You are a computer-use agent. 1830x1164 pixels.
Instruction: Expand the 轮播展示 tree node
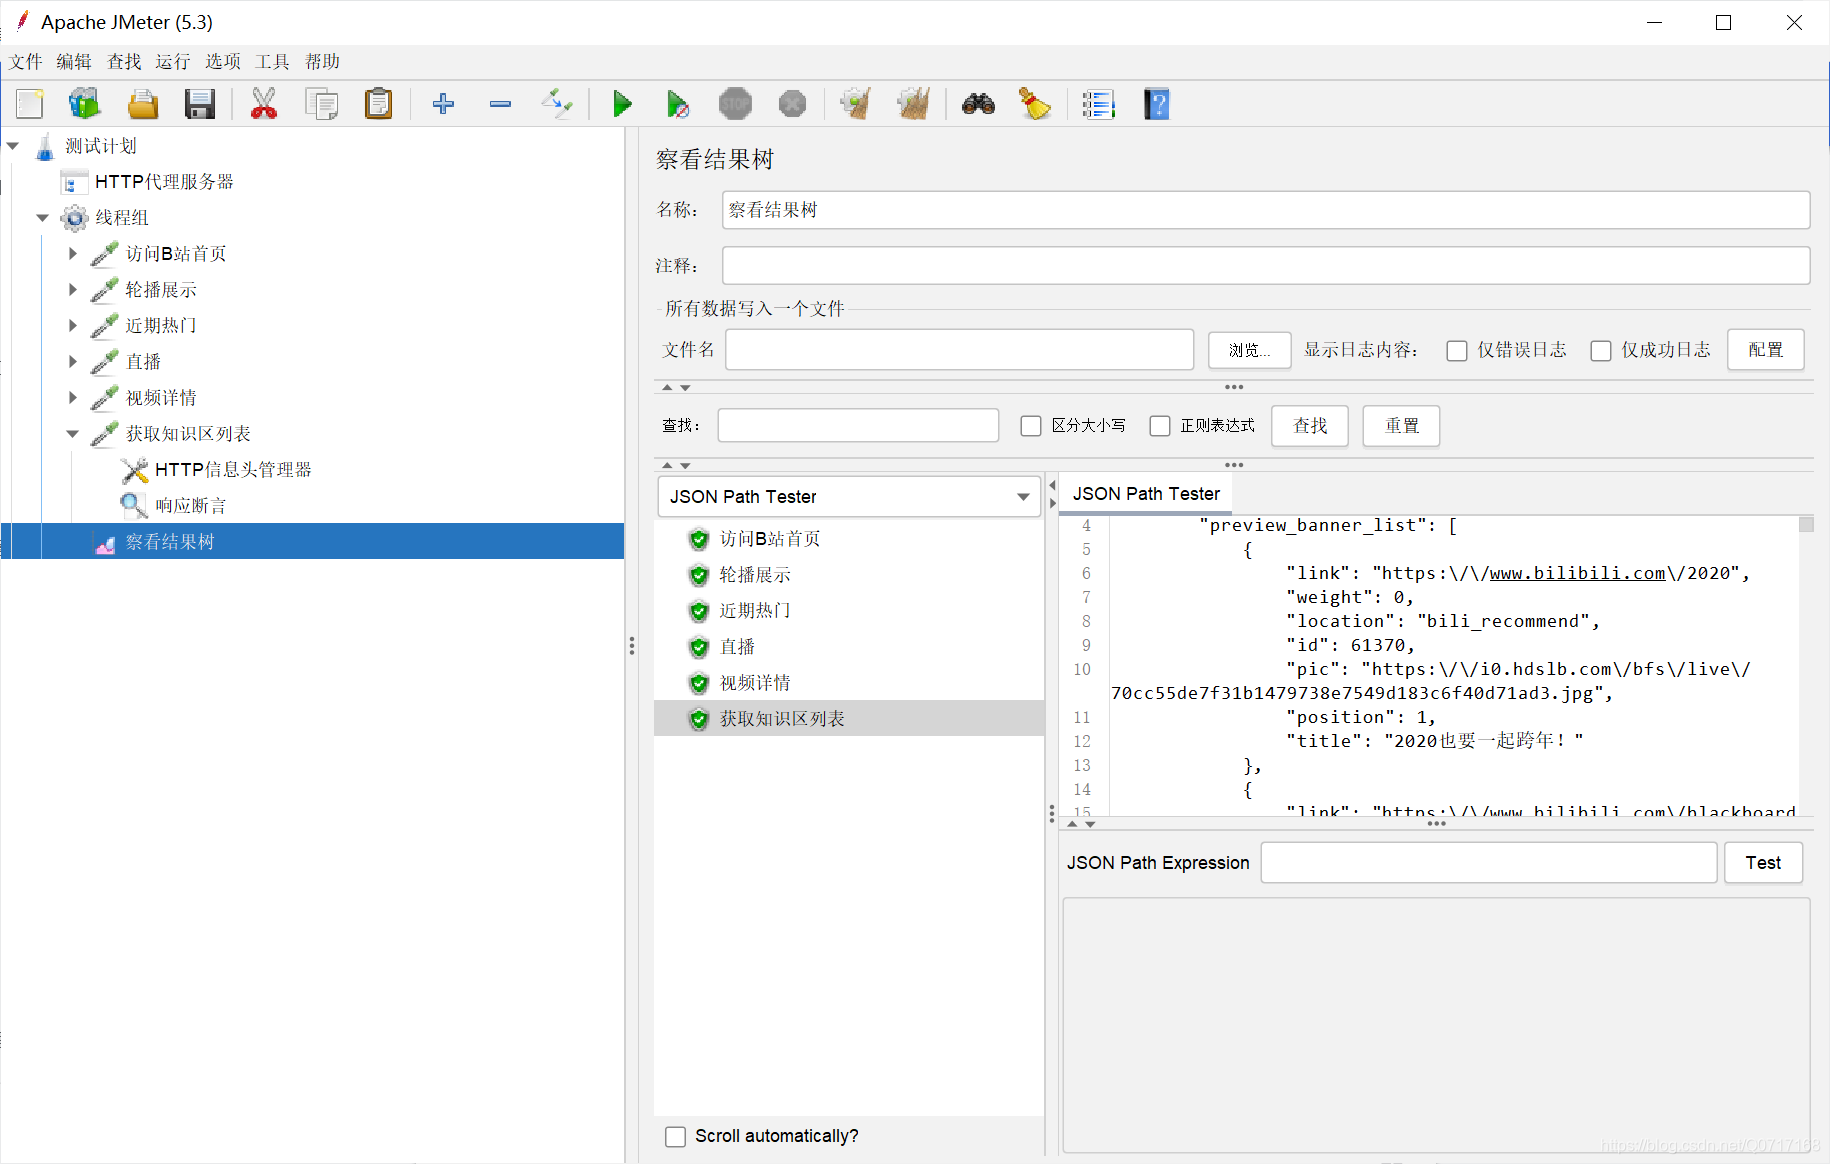point(72,290)
